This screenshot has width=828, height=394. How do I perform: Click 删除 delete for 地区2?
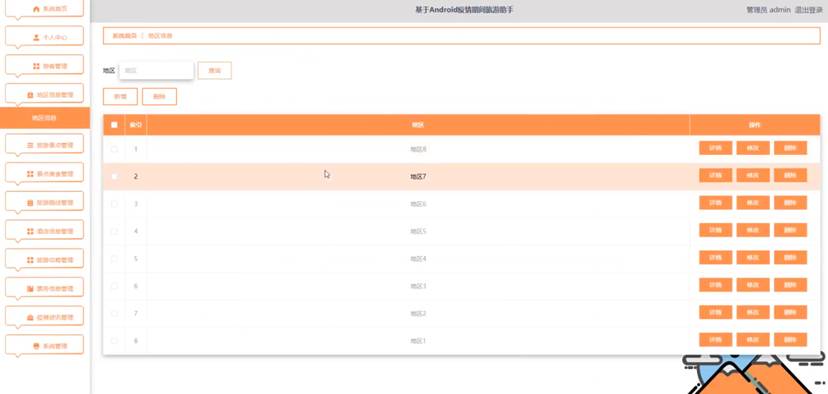[791, 313]
